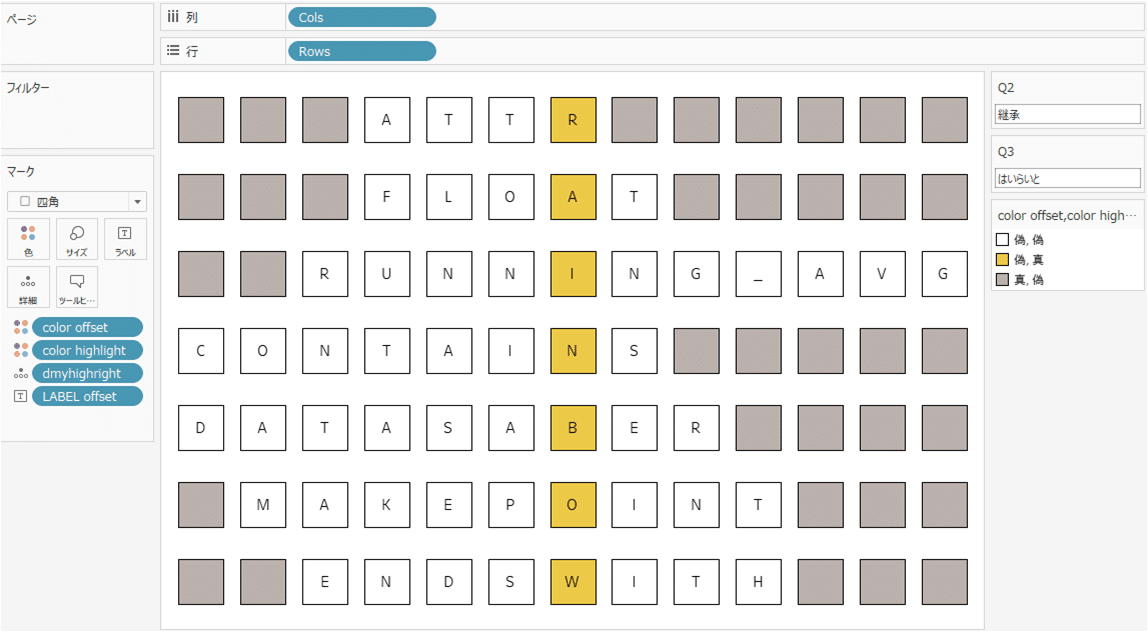Click the color highlight pill

click(x=88, y=350)
